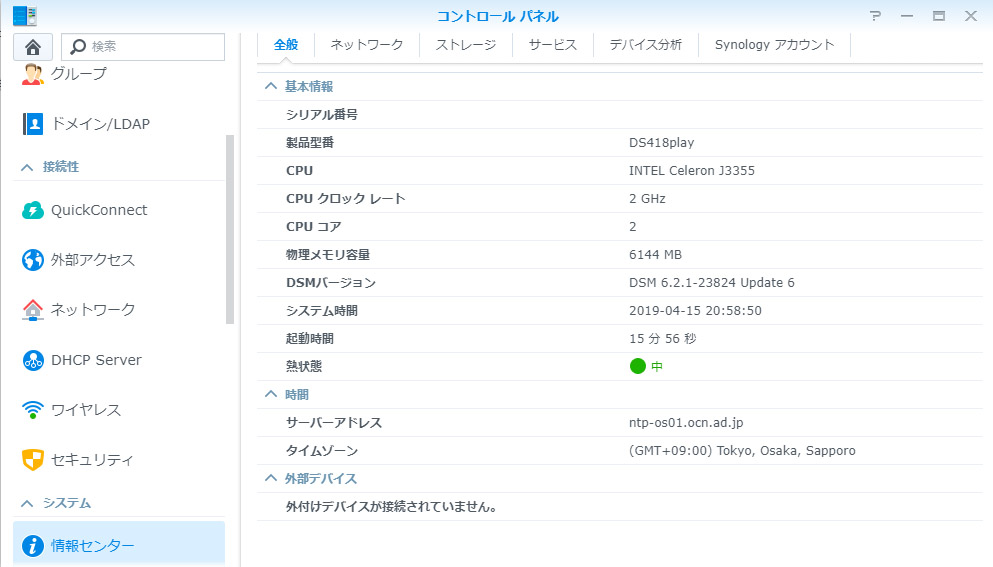993x567 pixels.
Task: Click the シリアル番号 label
Action: tap(322, 115)
